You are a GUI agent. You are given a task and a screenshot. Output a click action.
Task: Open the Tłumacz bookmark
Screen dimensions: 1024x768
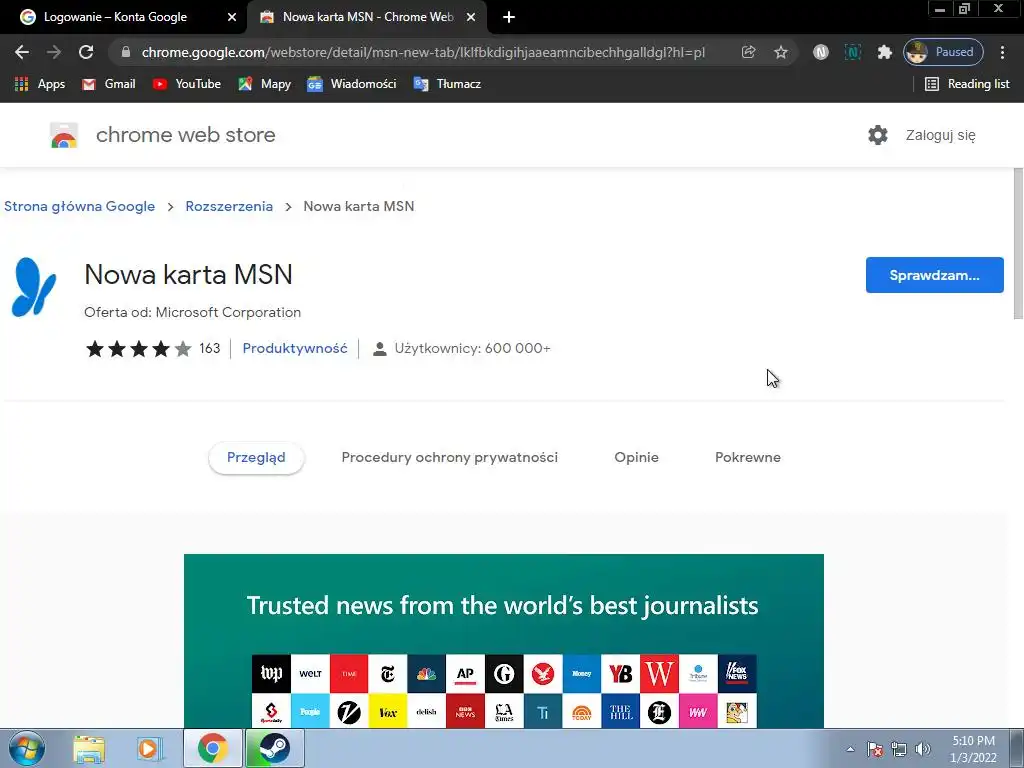(447, 84)
